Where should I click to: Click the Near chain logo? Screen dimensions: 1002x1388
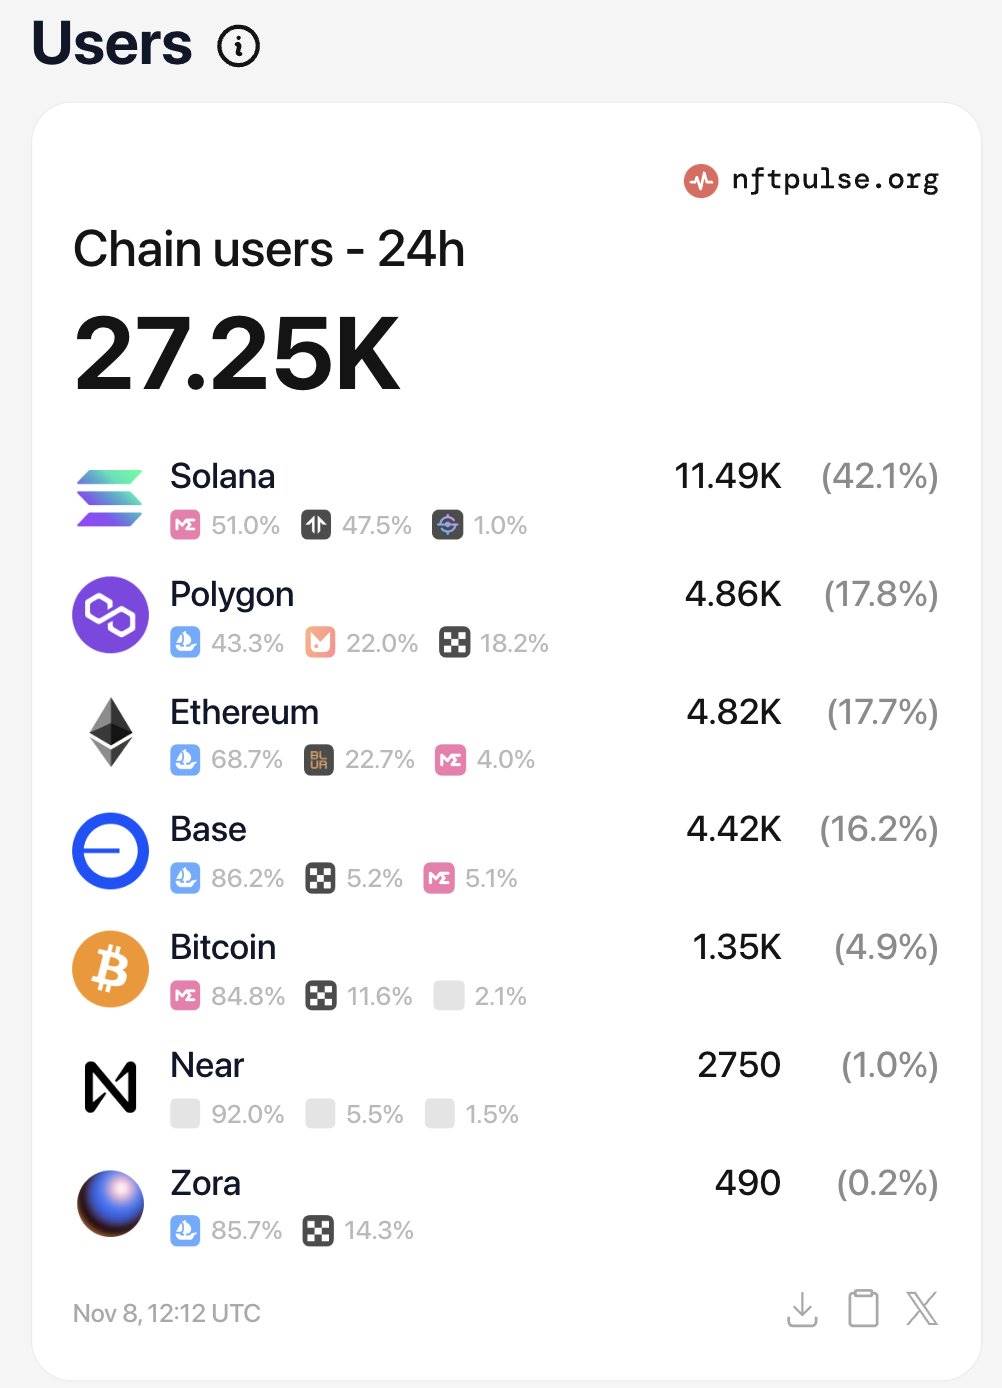tap(110, 1087)
